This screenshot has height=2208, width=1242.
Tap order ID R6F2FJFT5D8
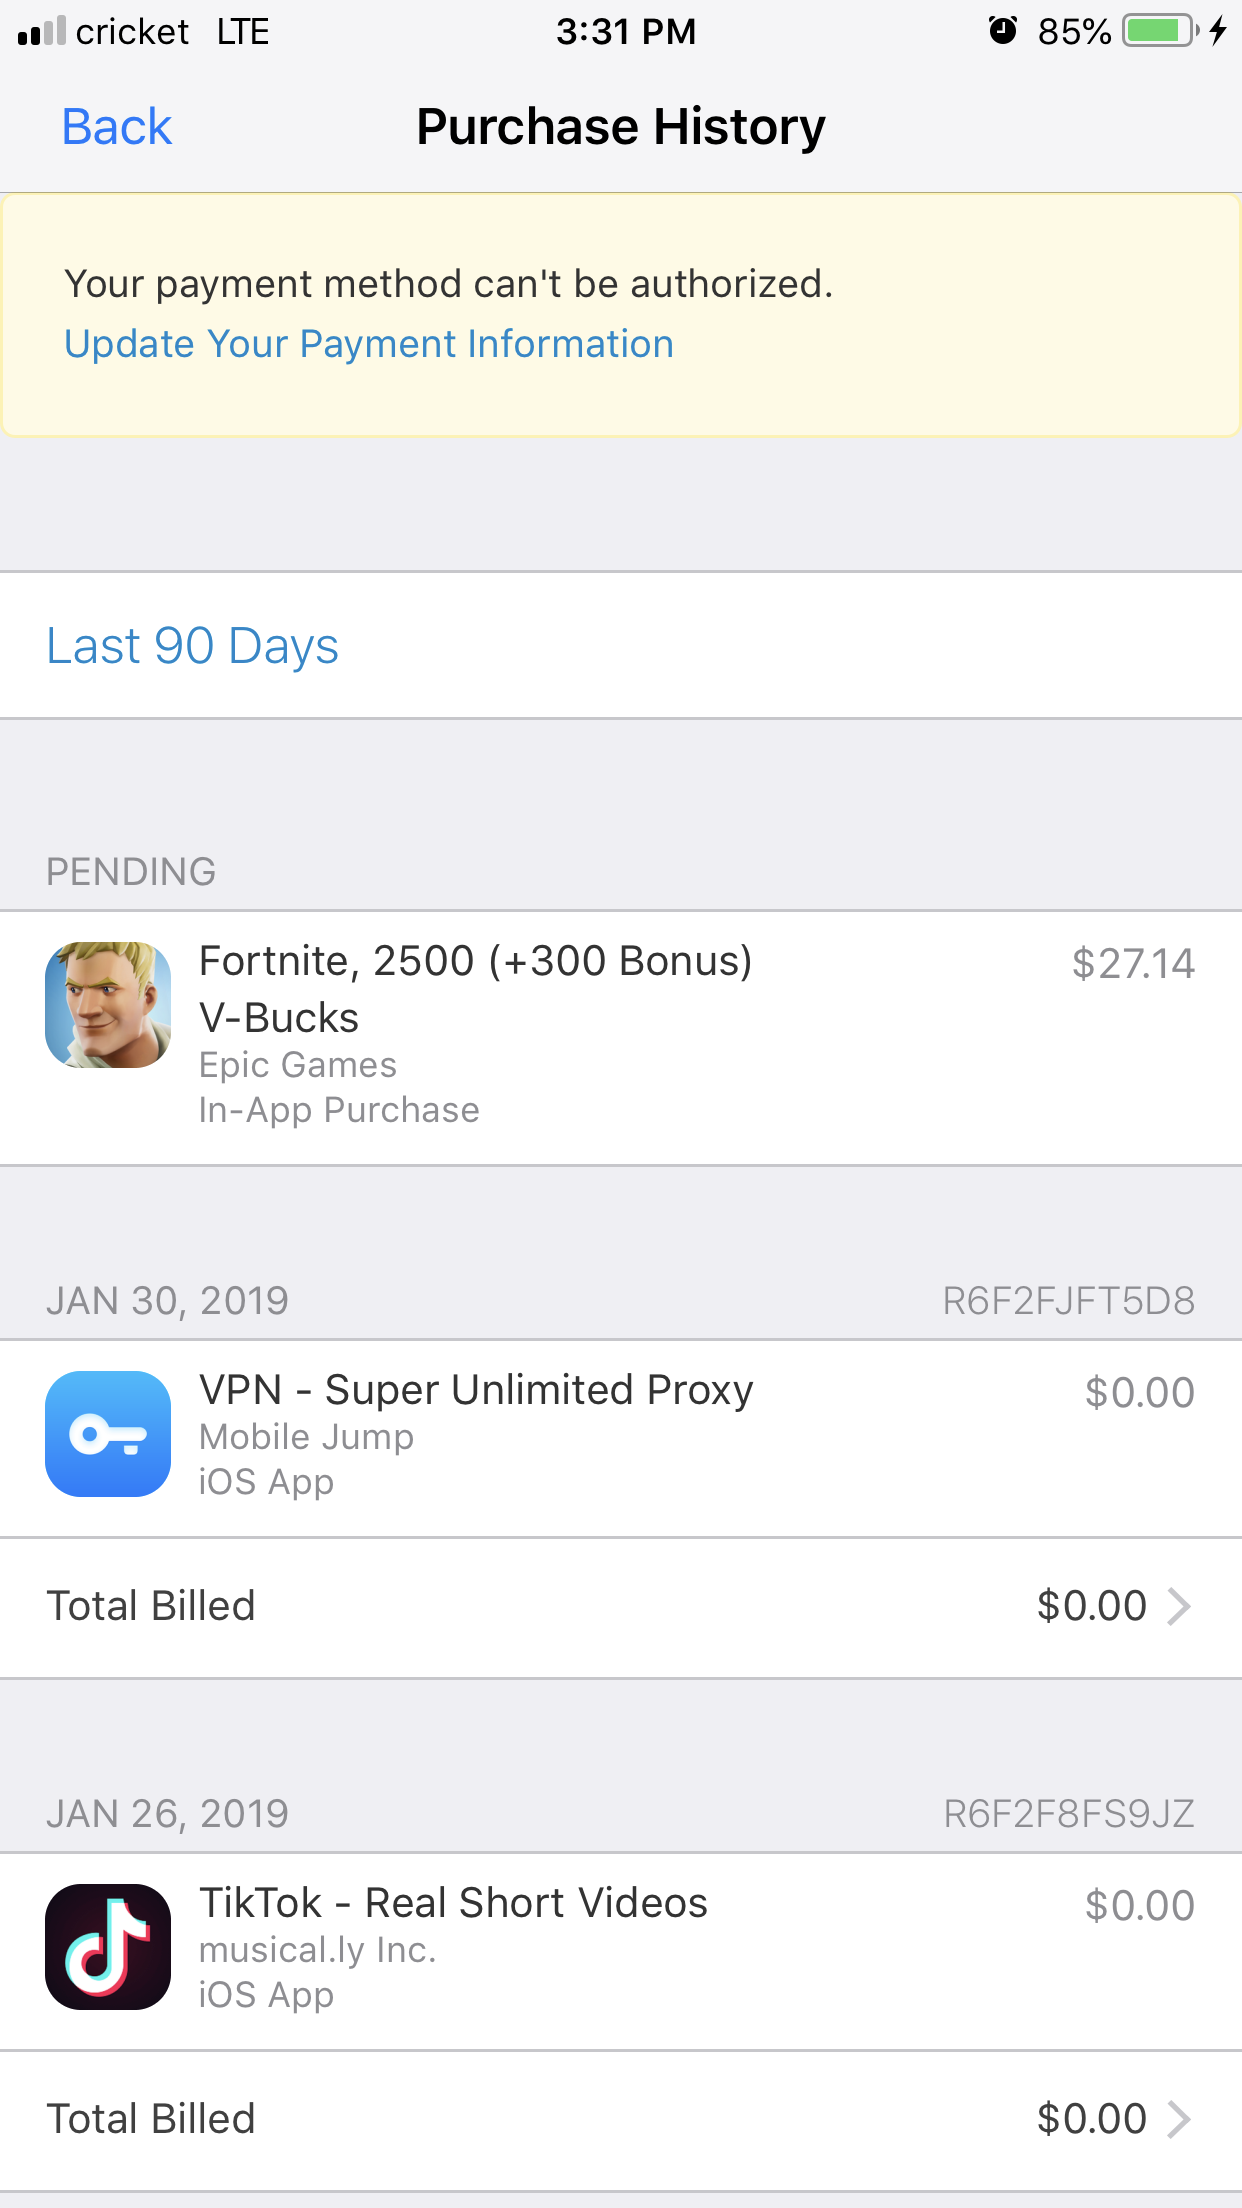click(1069, 1301)
